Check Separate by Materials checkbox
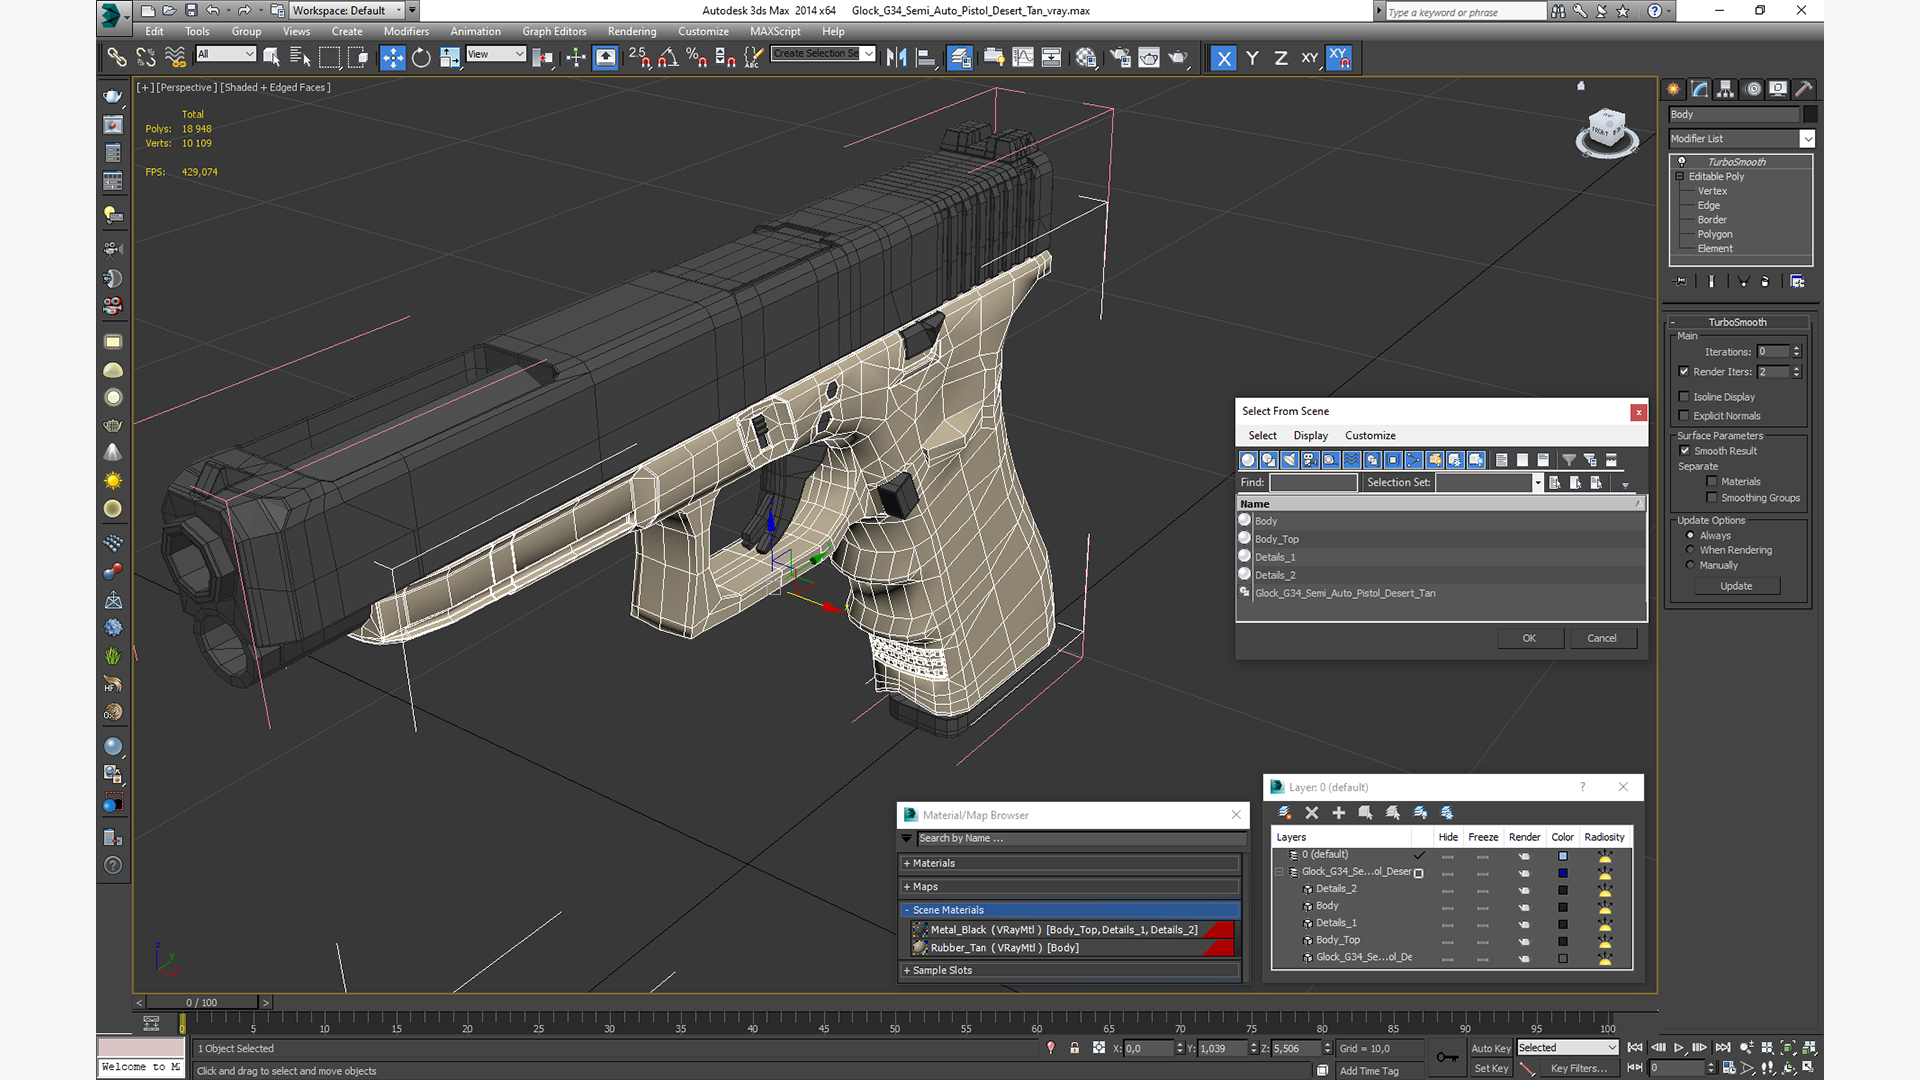The width and height of the screenshot is (1920, 1080). 1712,482
